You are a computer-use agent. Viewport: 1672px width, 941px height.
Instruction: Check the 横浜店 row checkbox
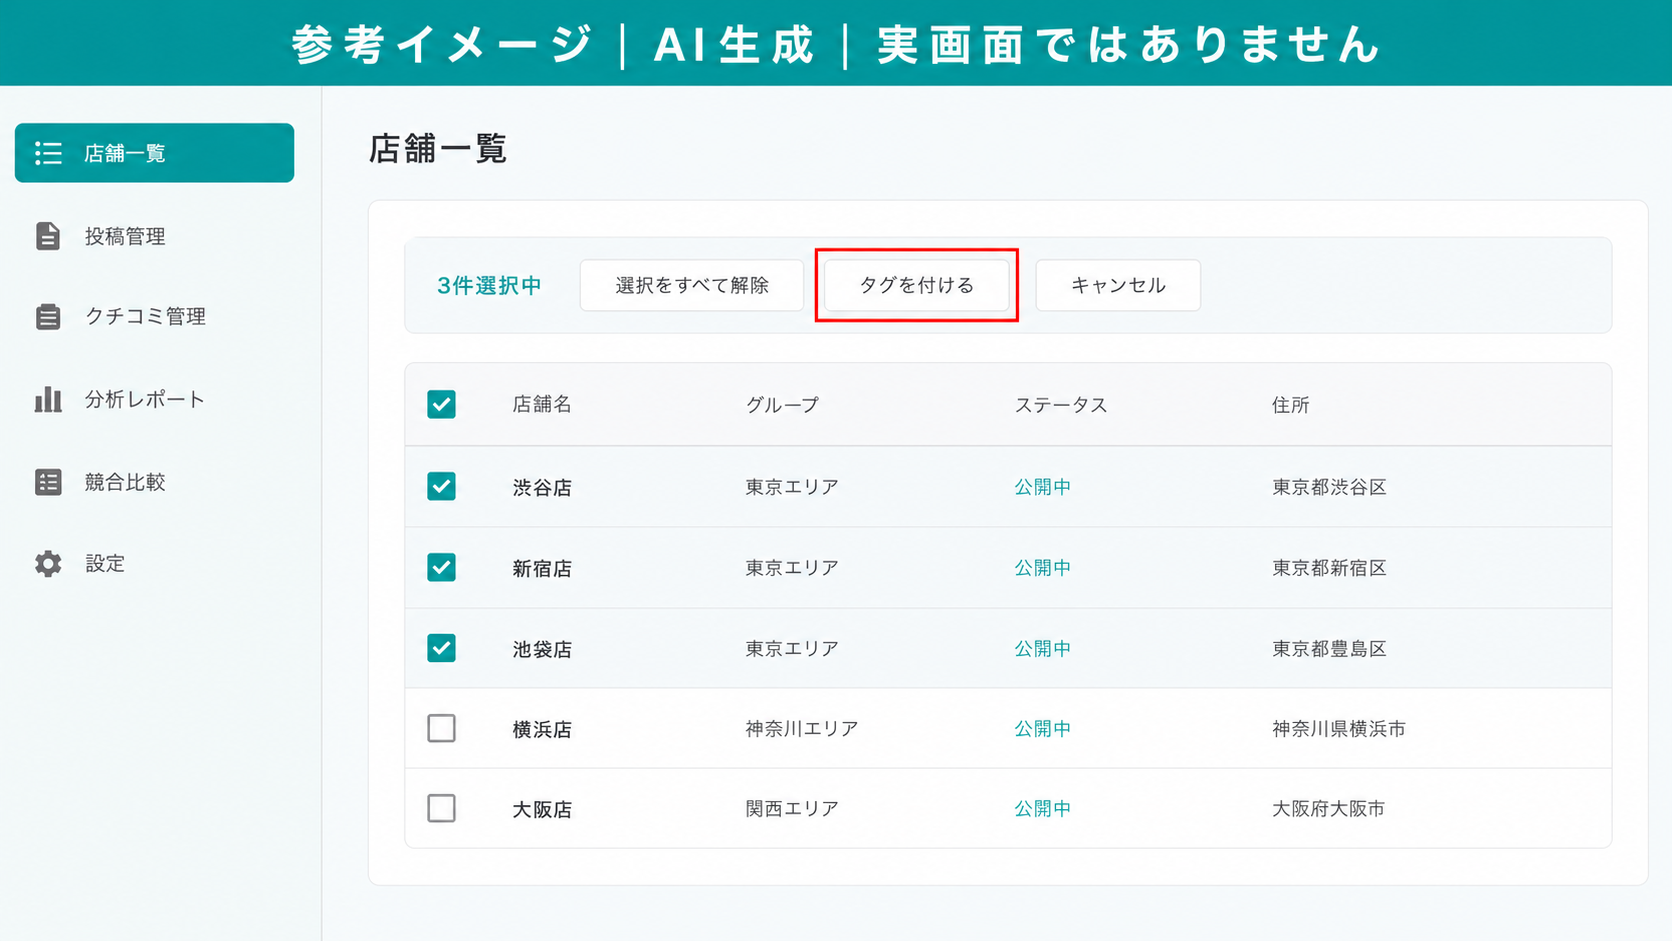[x=441, y=728]
